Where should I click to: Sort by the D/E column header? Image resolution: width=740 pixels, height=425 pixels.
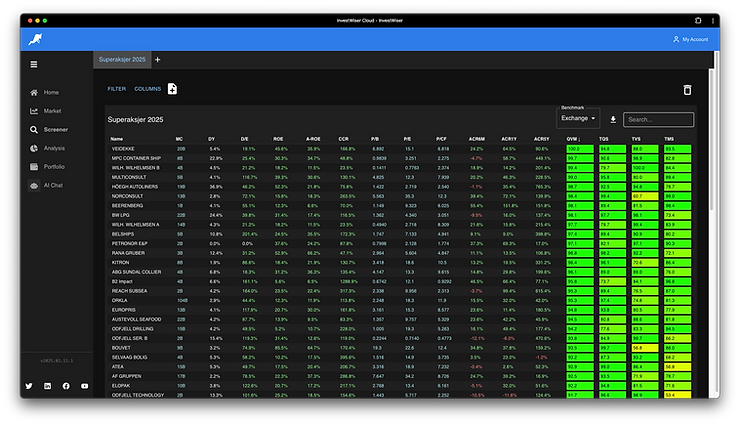coord(244,139)
